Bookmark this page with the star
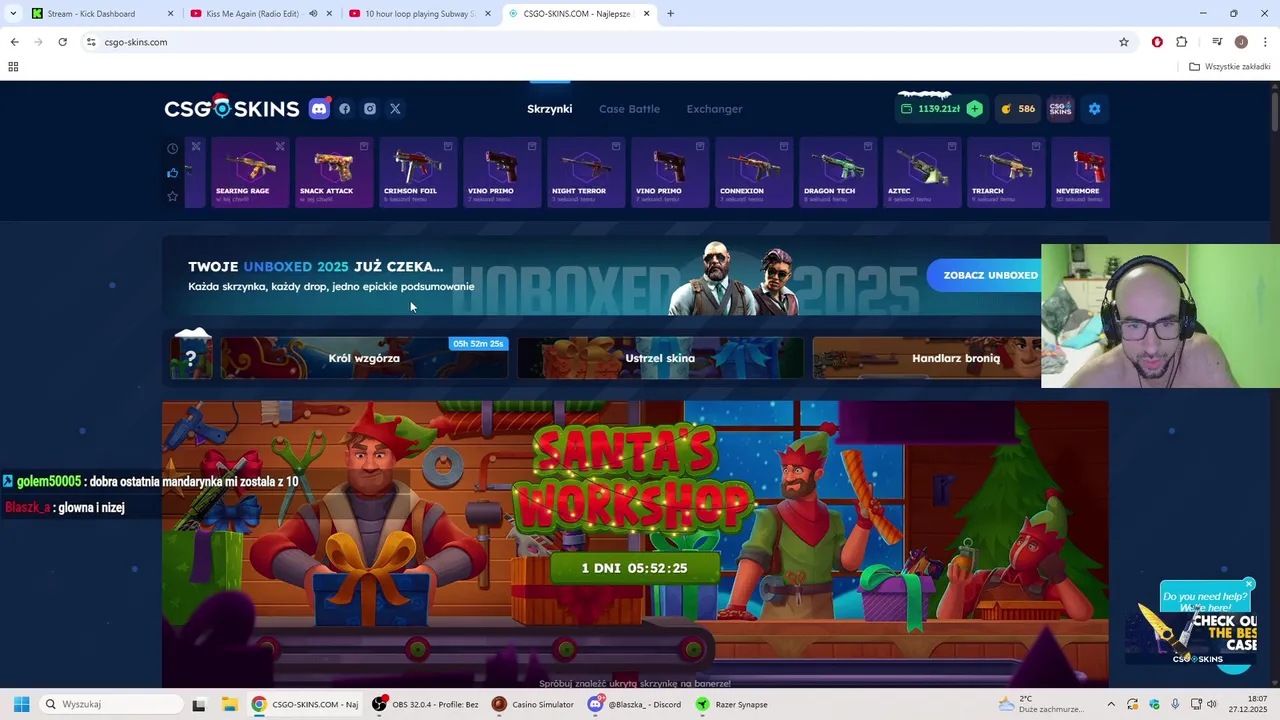The height and width of the screenshot is (720, 1280). click(x=1124, y=42)
